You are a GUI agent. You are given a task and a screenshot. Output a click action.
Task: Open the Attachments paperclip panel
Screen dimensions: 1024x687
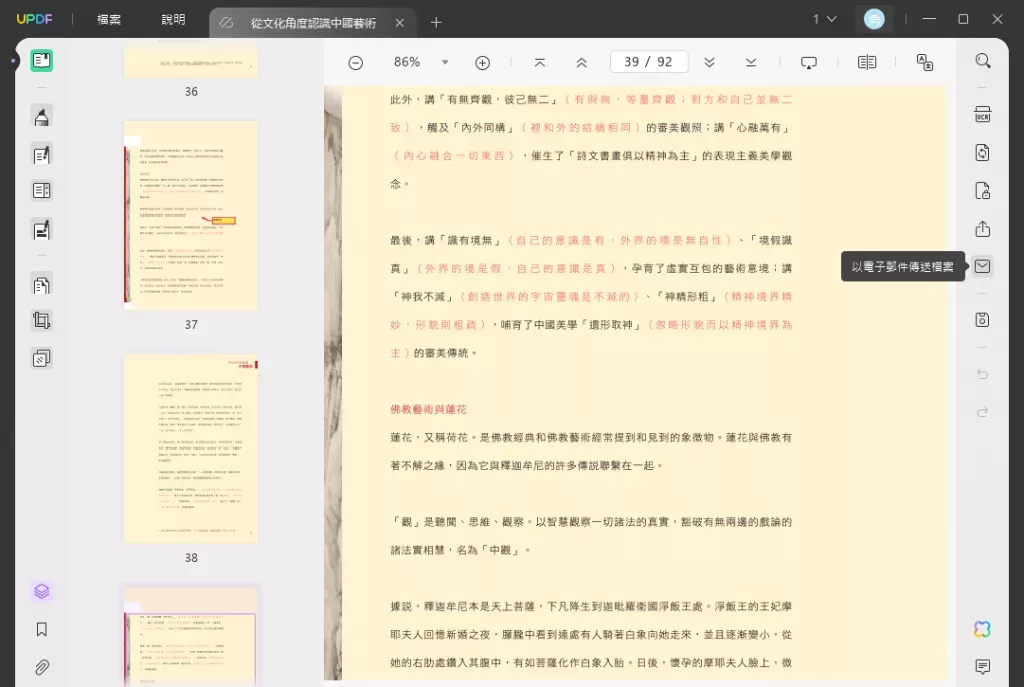(42, 667)
